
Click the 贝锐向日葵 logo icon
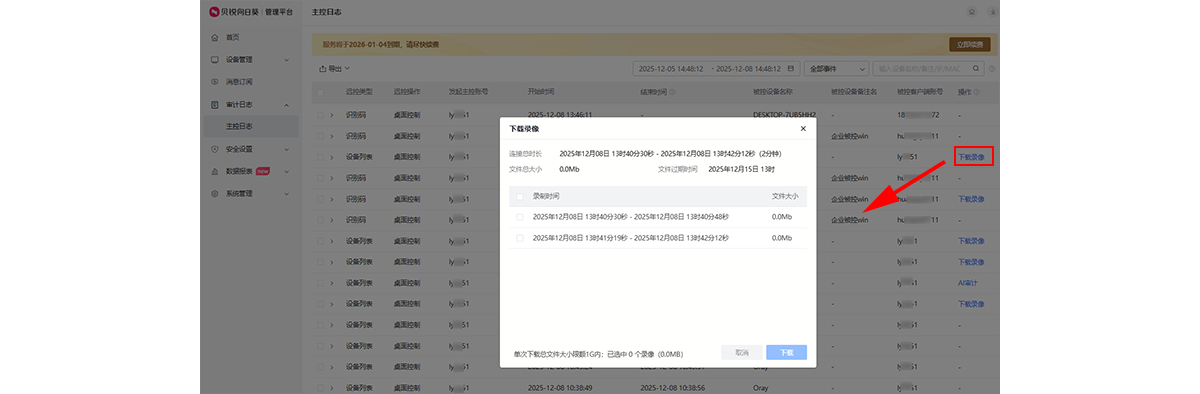pos(215,12)
